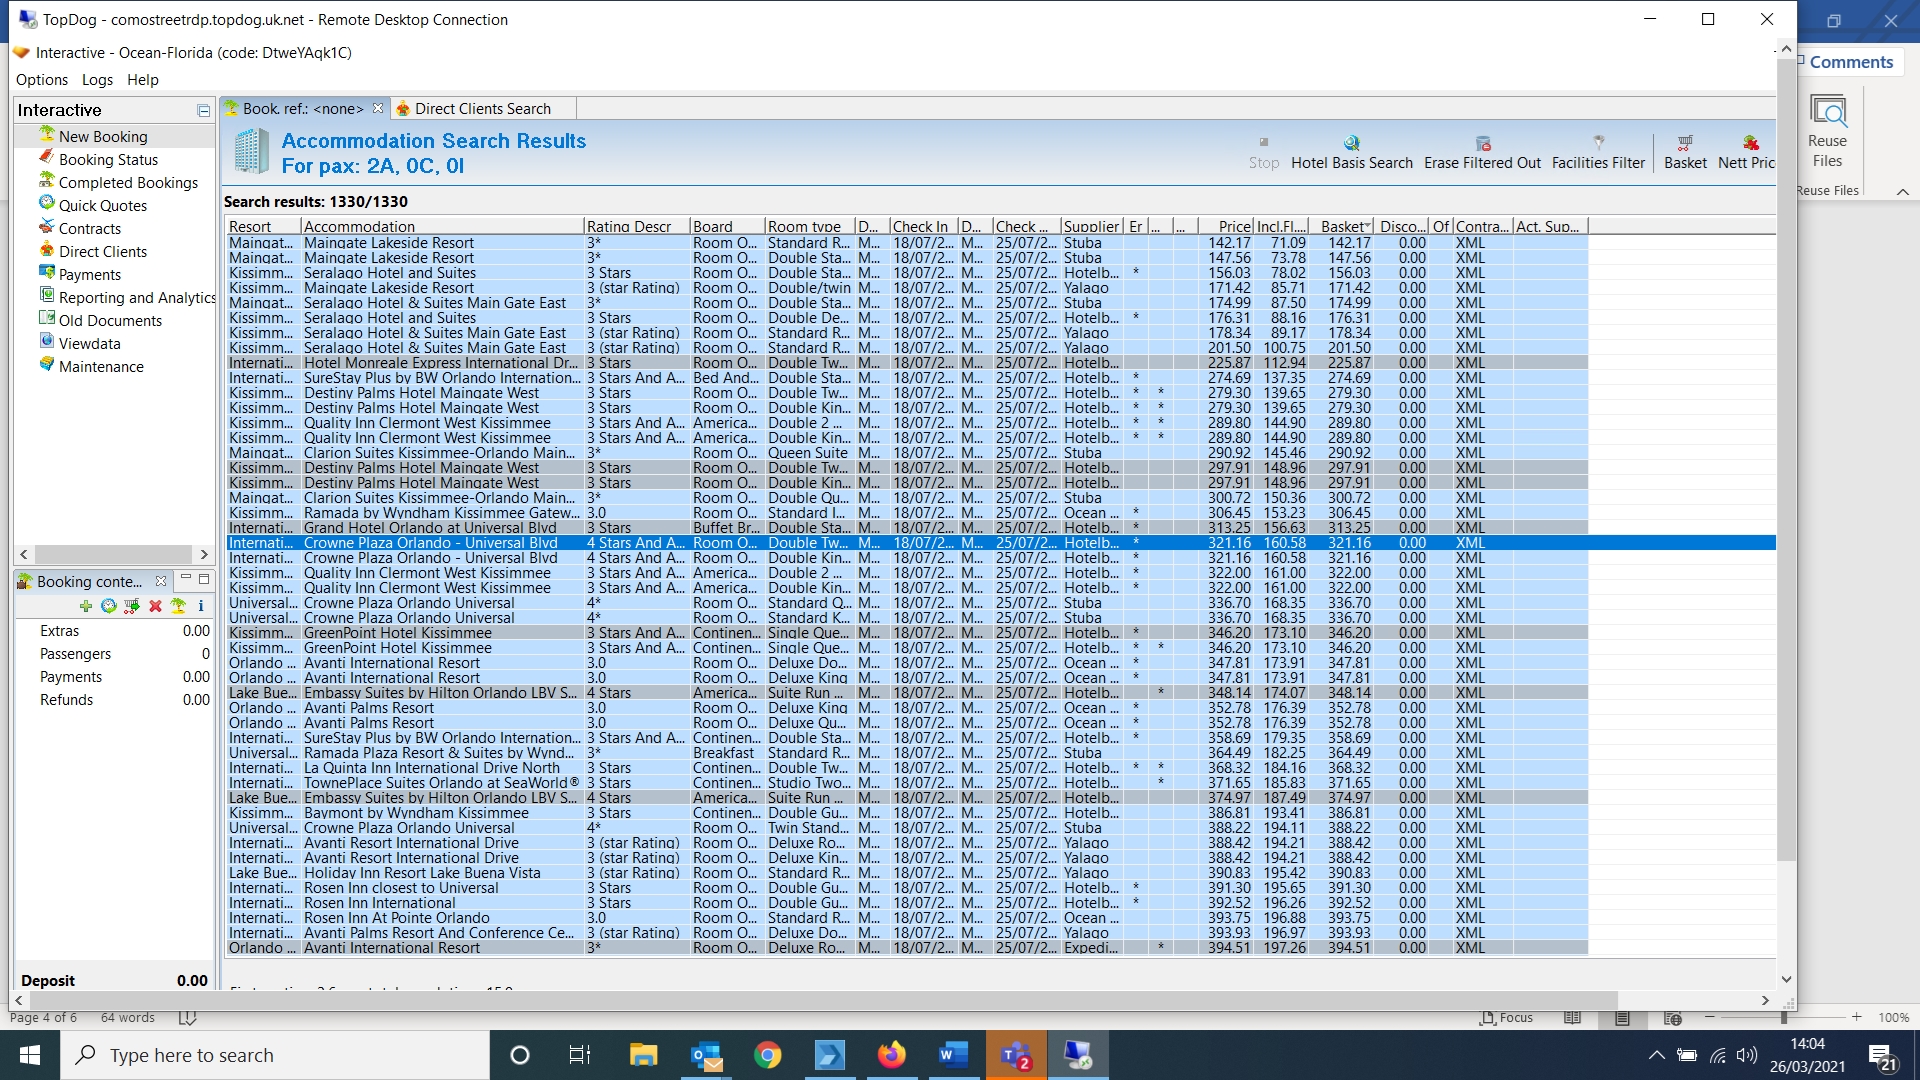This screenshot has height=1080, width=1920.
Task: Click the red X delete icon in Booking contents
Action: tap(155, 606)
